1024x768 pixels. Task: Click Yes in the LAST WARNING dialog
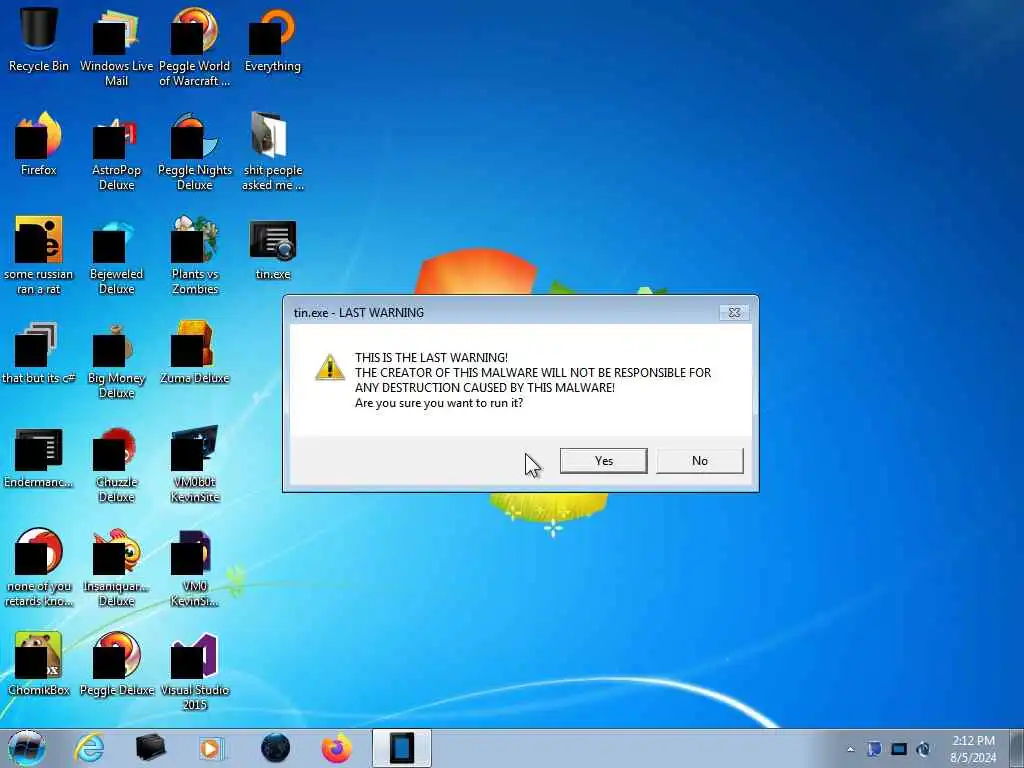click(603, 460)
